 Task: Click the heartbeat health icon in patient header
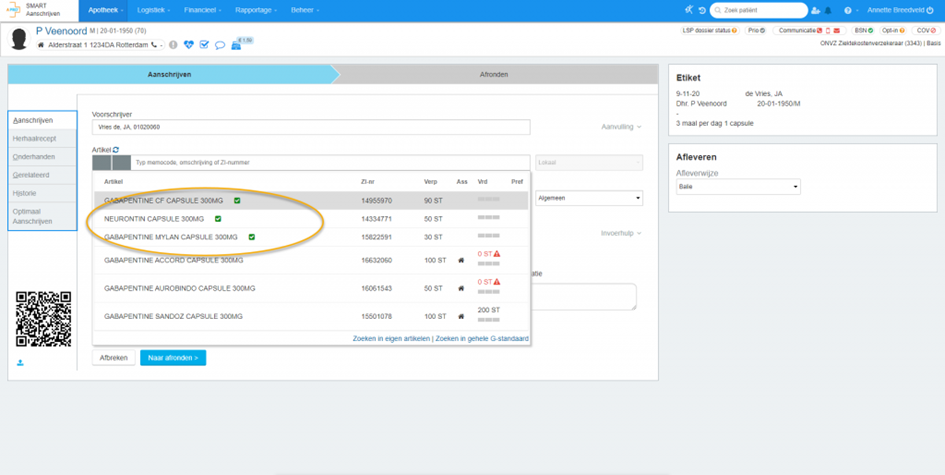click(x=189, y=45)
